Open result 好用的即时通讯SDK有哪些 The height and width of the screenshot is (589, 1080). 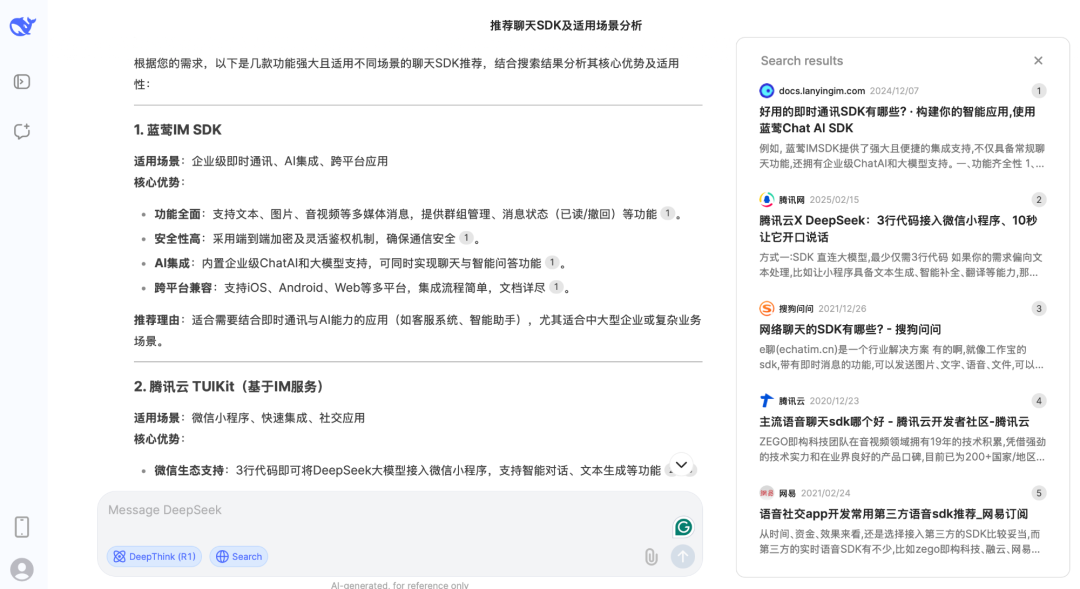click(x=897, y=120)
